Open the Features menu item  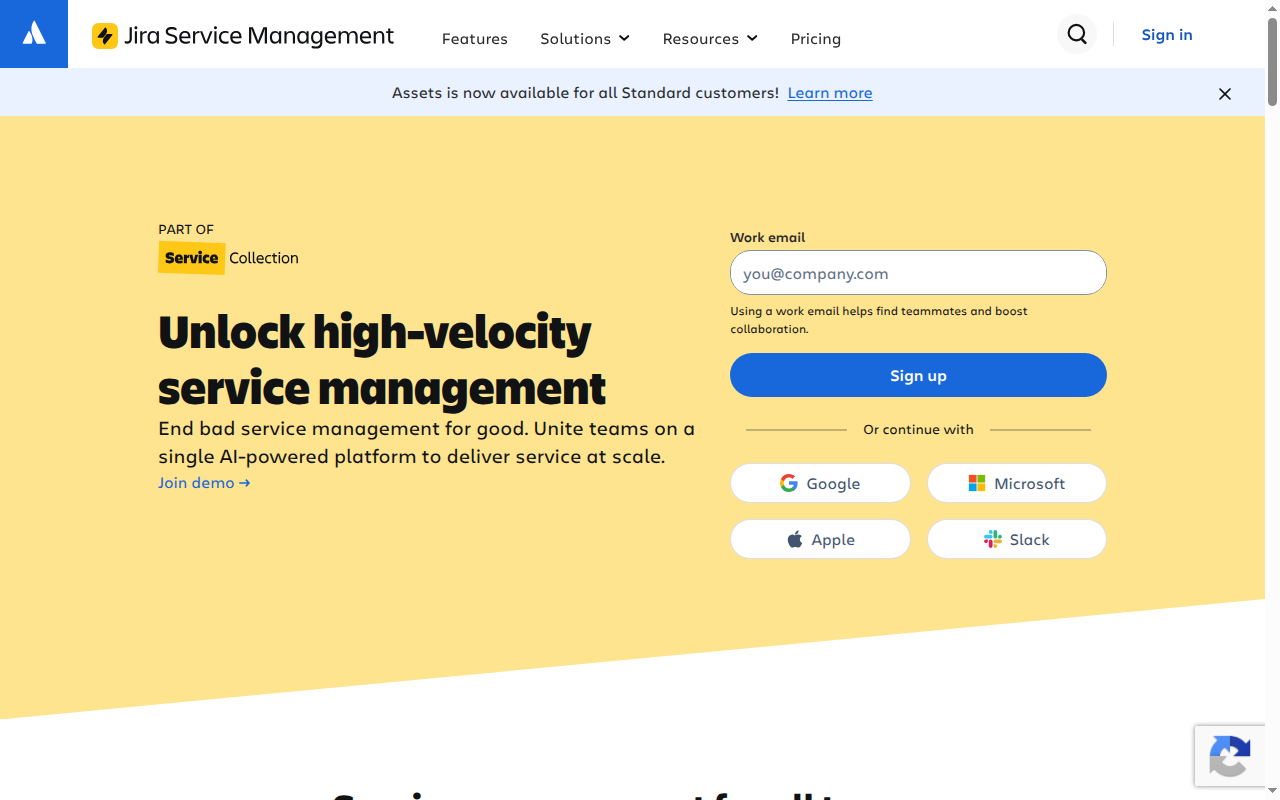point(475,39)
